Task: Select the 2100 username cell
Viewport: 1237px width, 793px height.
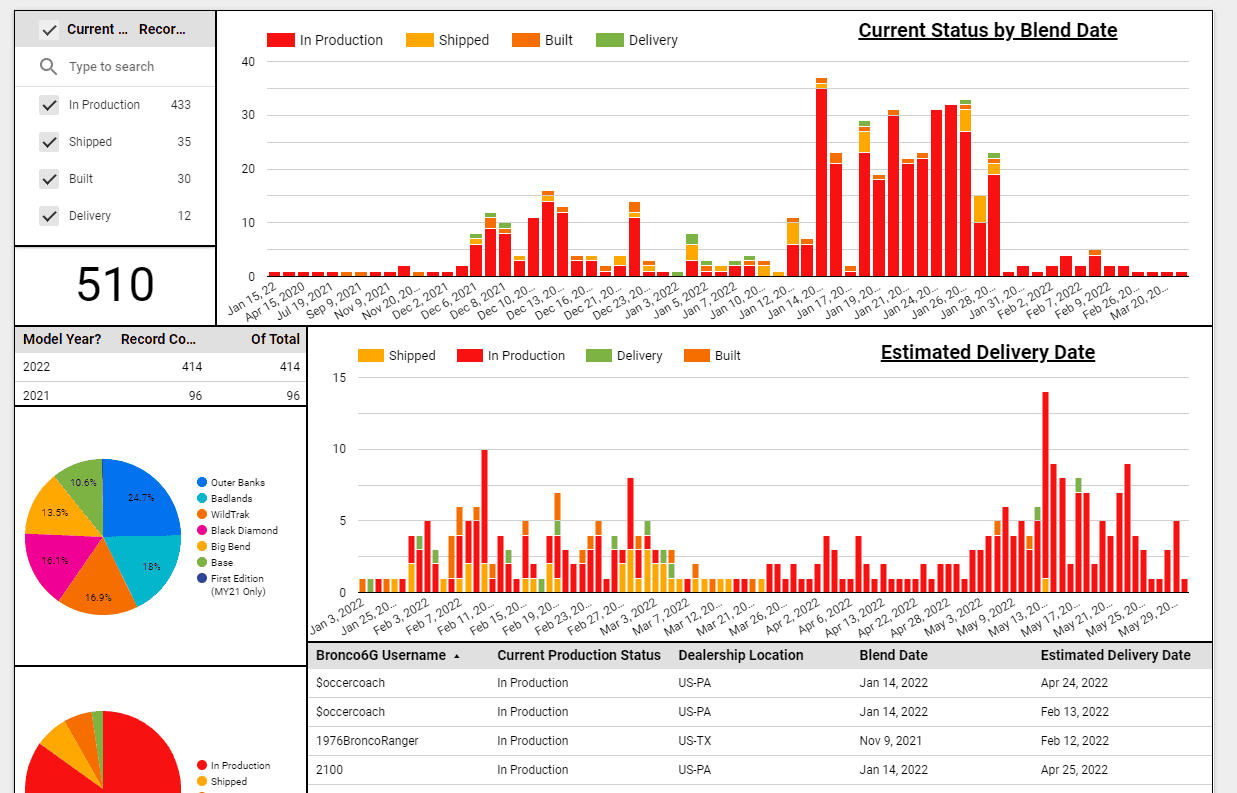Action: (x=329, y=770)
